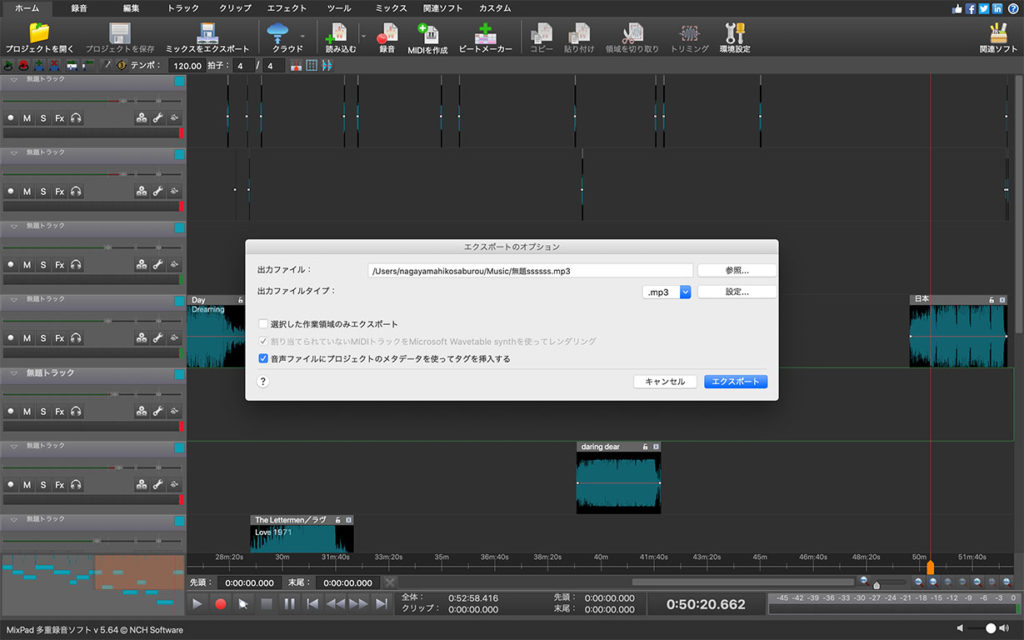1024x640 pixels.
Task: Solo the Day Dreaming track with S
Action: click(43, 338)
